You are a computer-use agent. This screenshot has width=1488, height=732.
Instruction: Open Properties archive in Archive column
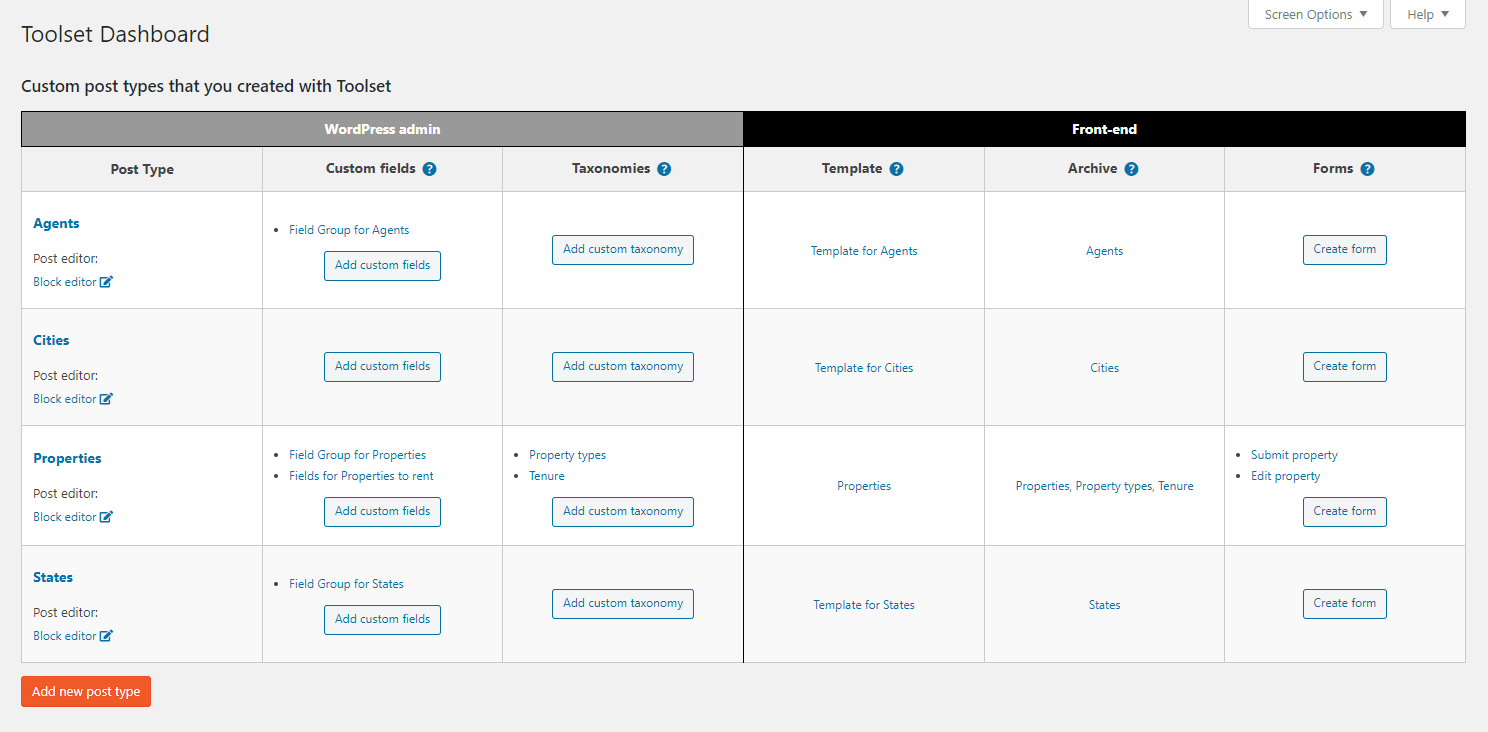[x=1042, y=486]
